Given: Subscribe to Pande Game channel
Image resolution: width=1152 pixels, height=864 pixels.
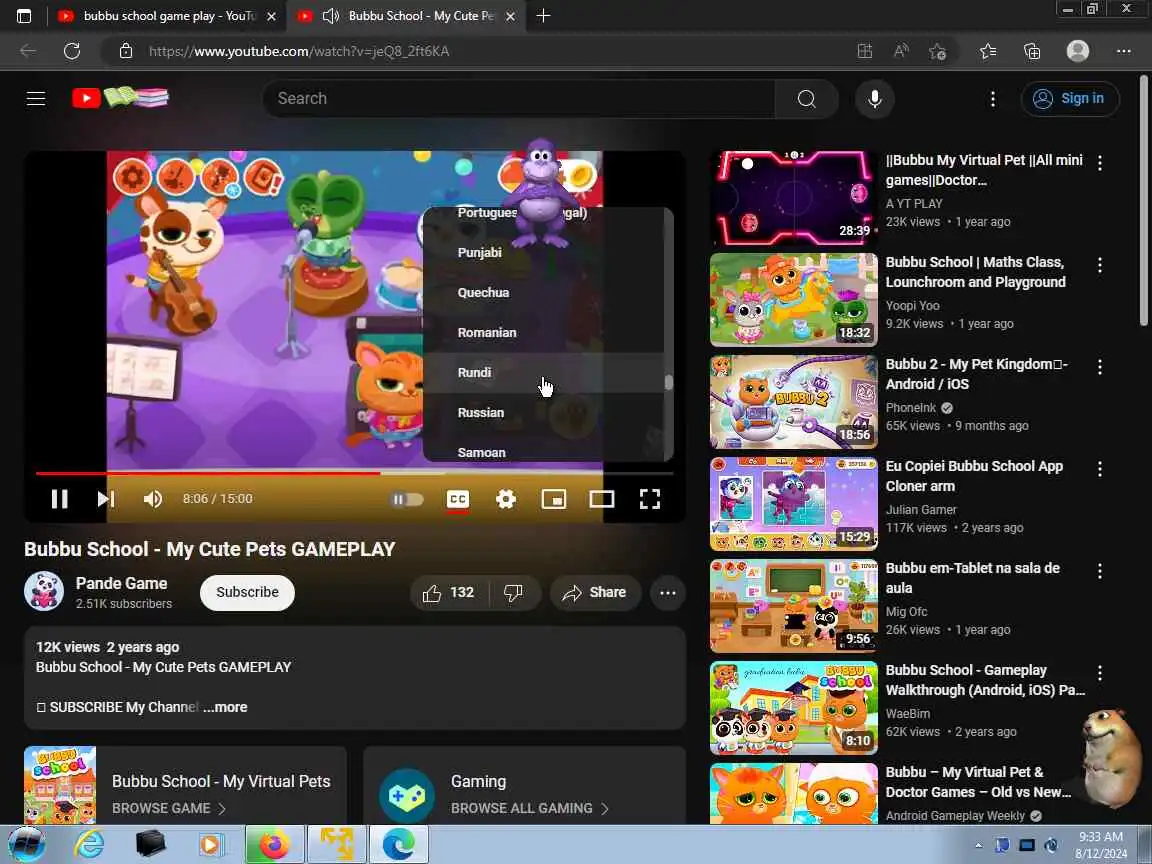Looking at the screenshot, I should 248,593.
